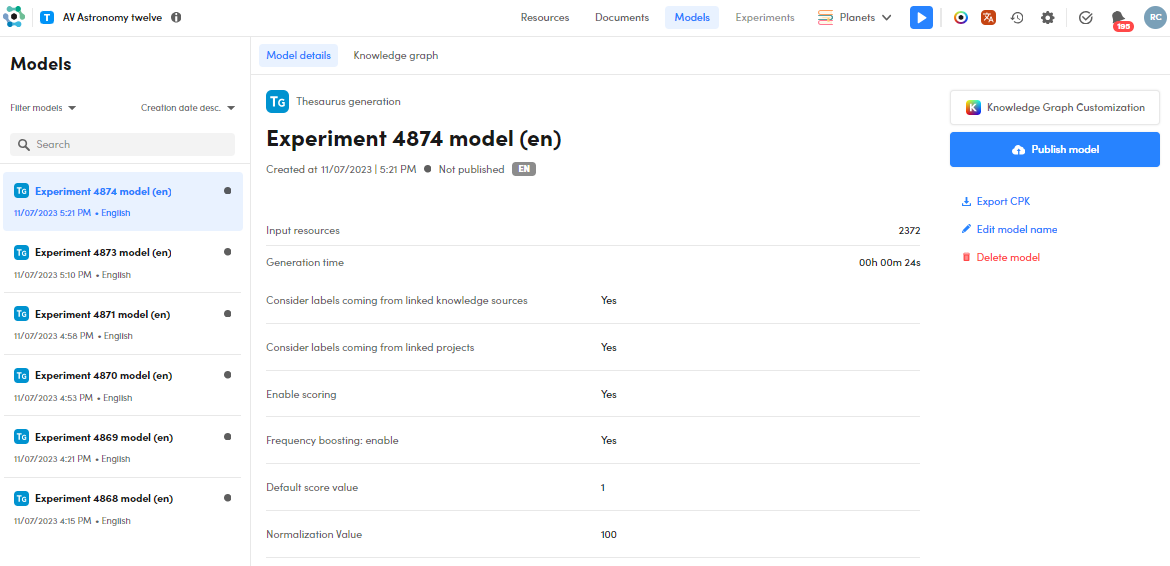Open the history clock icon

(1017, 18)
